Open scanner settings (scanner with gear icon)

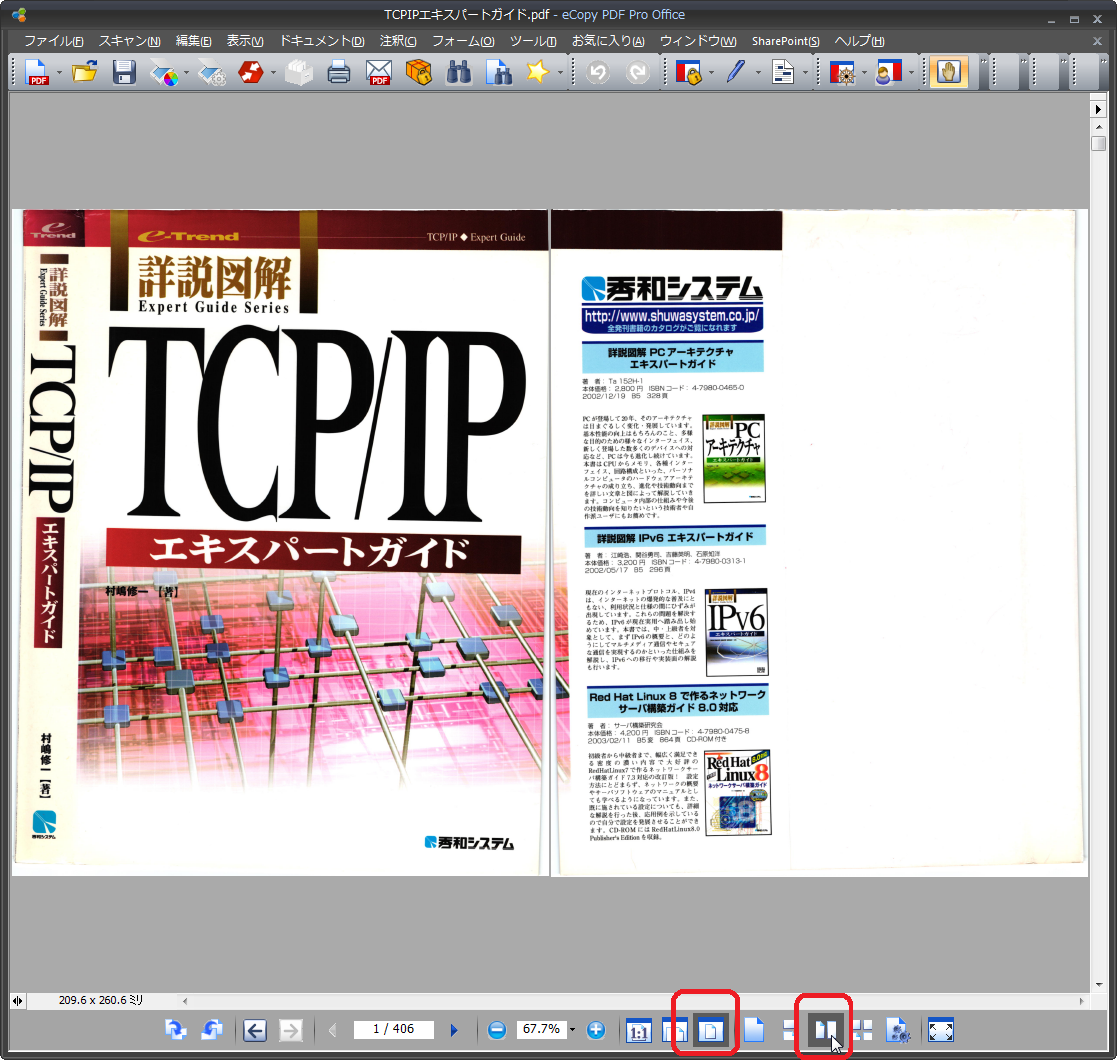(212, 72)
